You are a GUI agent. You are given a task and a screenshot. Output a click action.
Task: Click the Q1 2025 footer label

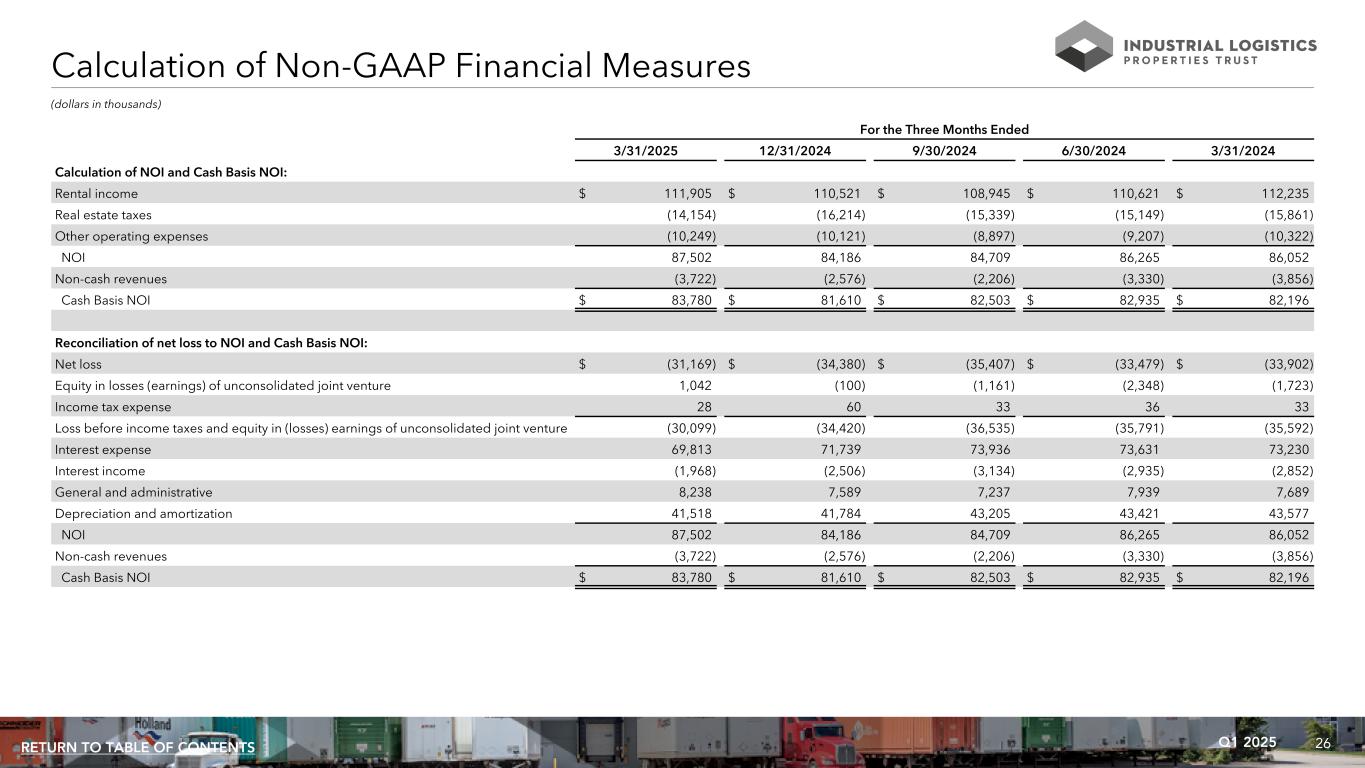pos(1247,742)
